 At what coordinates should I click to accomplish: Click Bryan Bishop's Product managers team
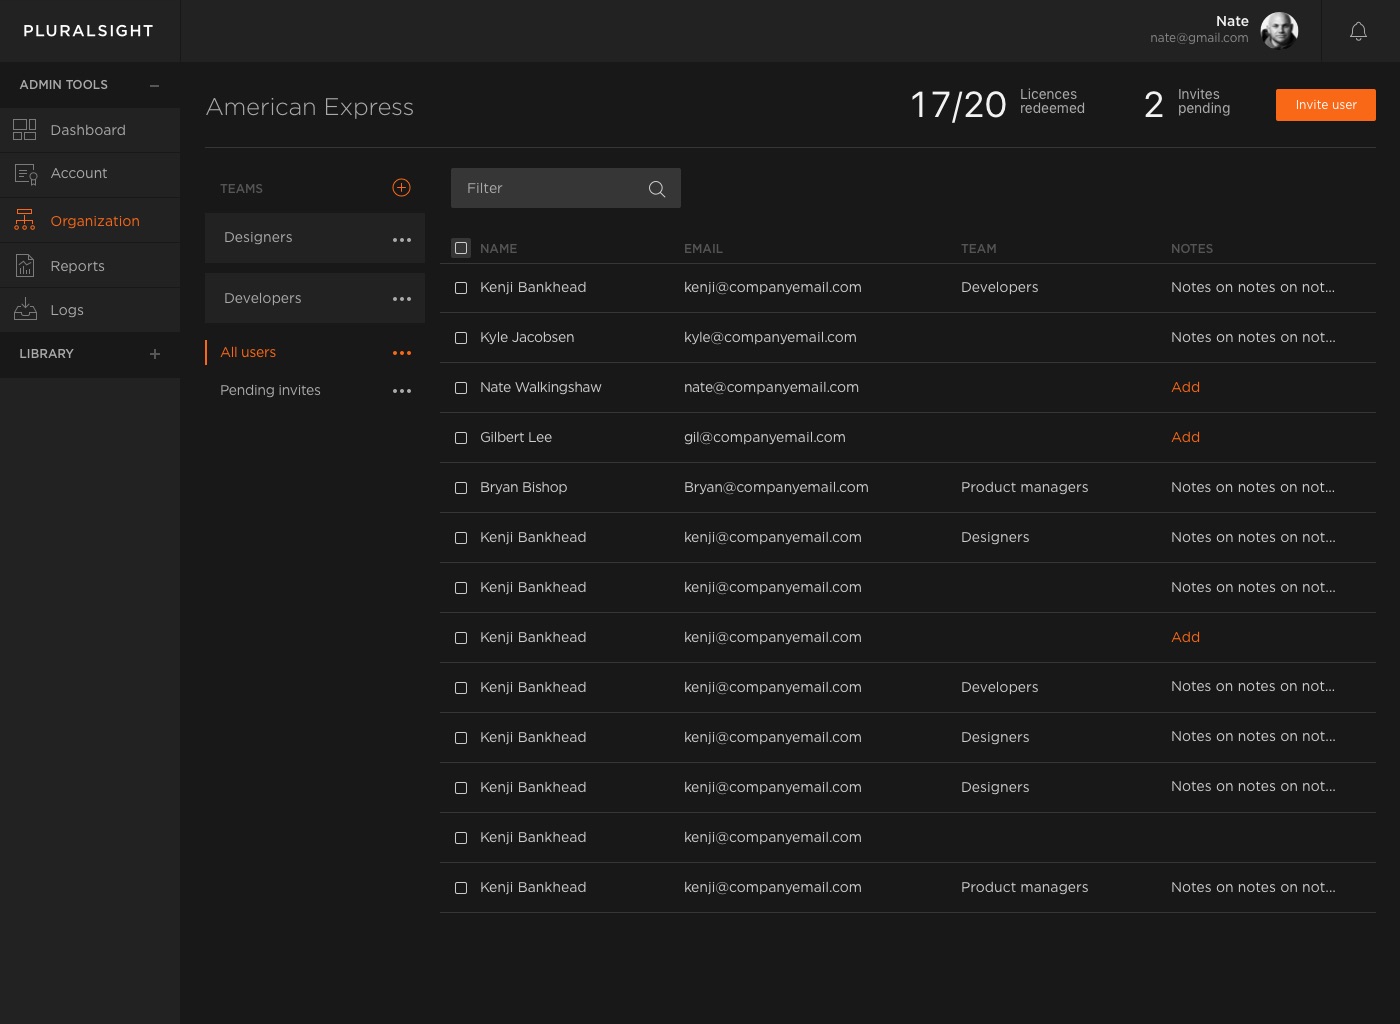point(1024,487)
